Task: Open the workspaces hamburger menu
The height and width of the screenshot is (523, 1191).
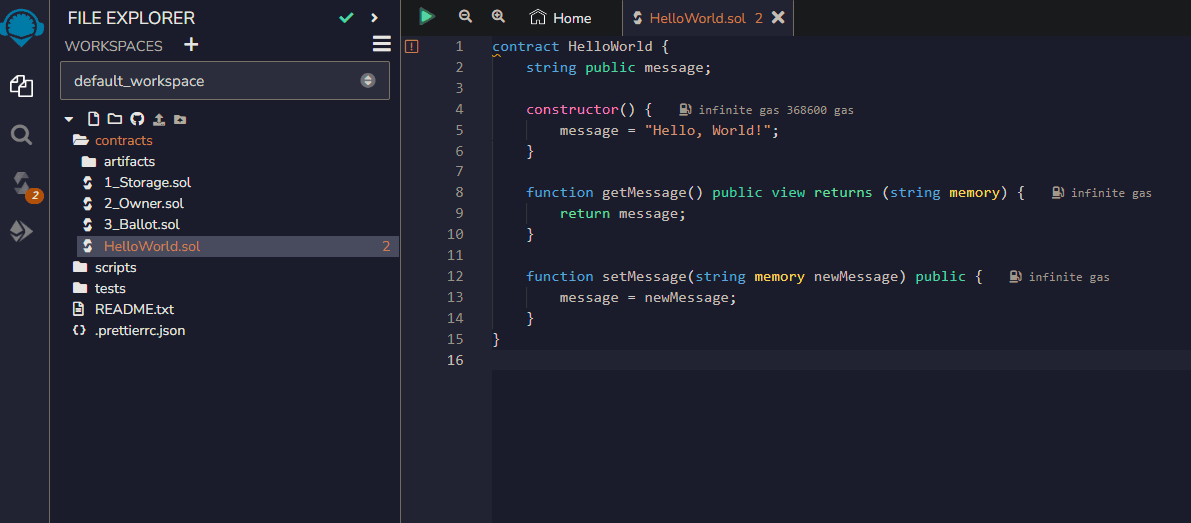Action: (x=382, y=45)
